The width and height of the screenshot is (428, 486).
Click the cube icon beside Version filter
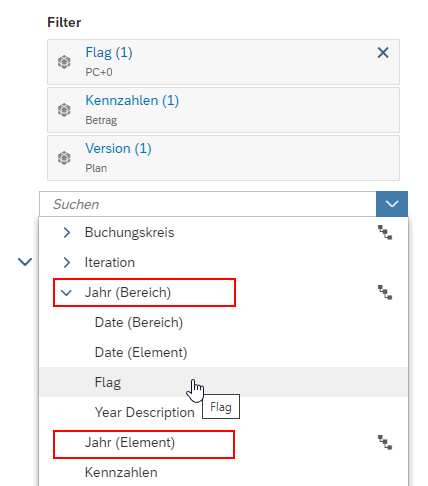click(64, 158)
